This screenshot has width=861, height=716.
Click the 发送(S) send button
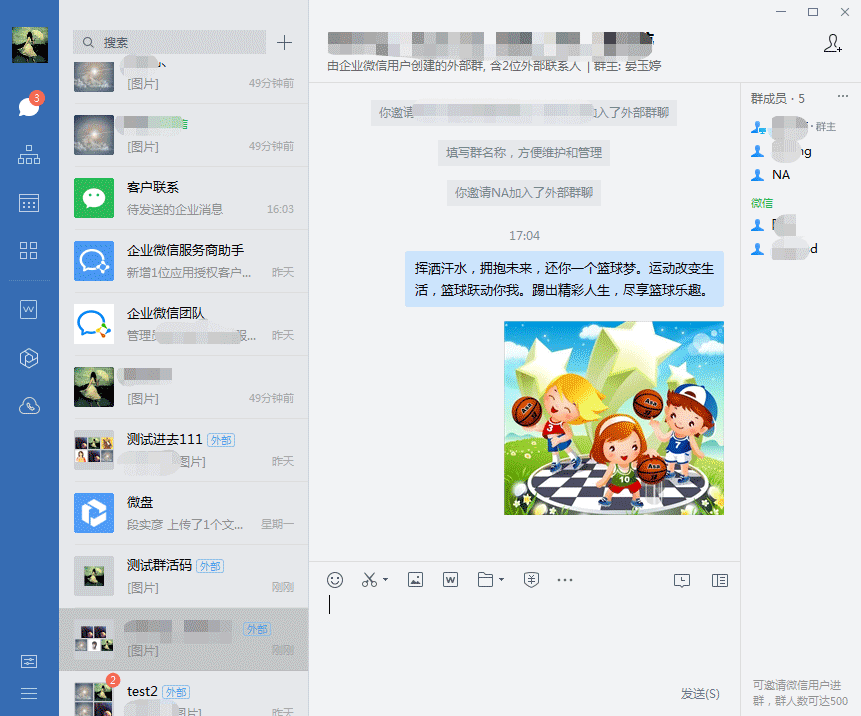click(x=699, y=693)
